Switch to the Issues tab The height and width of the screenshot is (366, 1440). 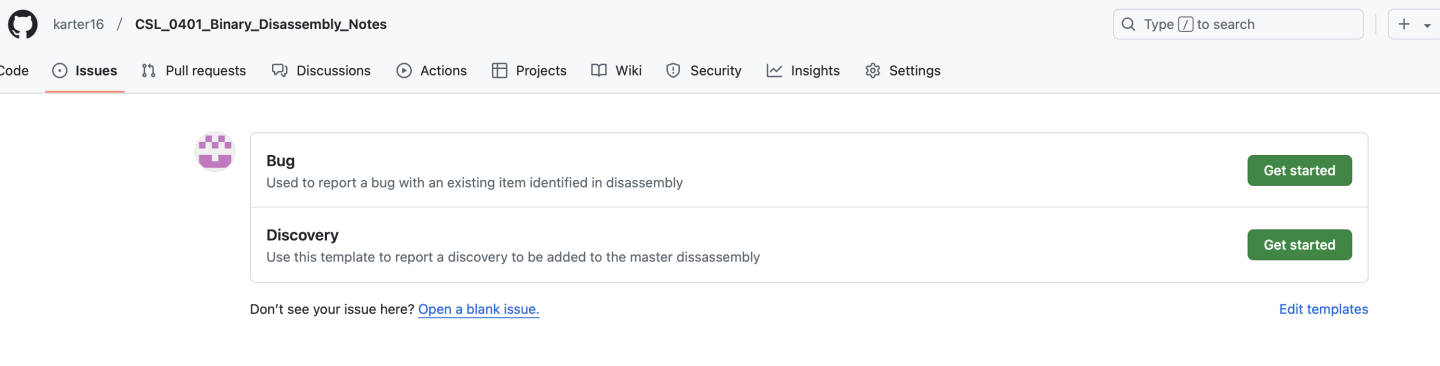click(85, 70)
